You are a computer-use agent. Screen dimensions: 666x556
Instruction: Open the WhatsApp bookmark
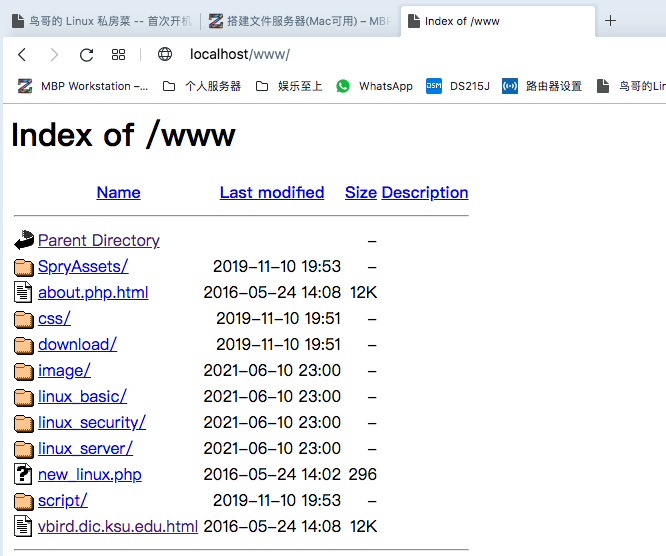374,86
